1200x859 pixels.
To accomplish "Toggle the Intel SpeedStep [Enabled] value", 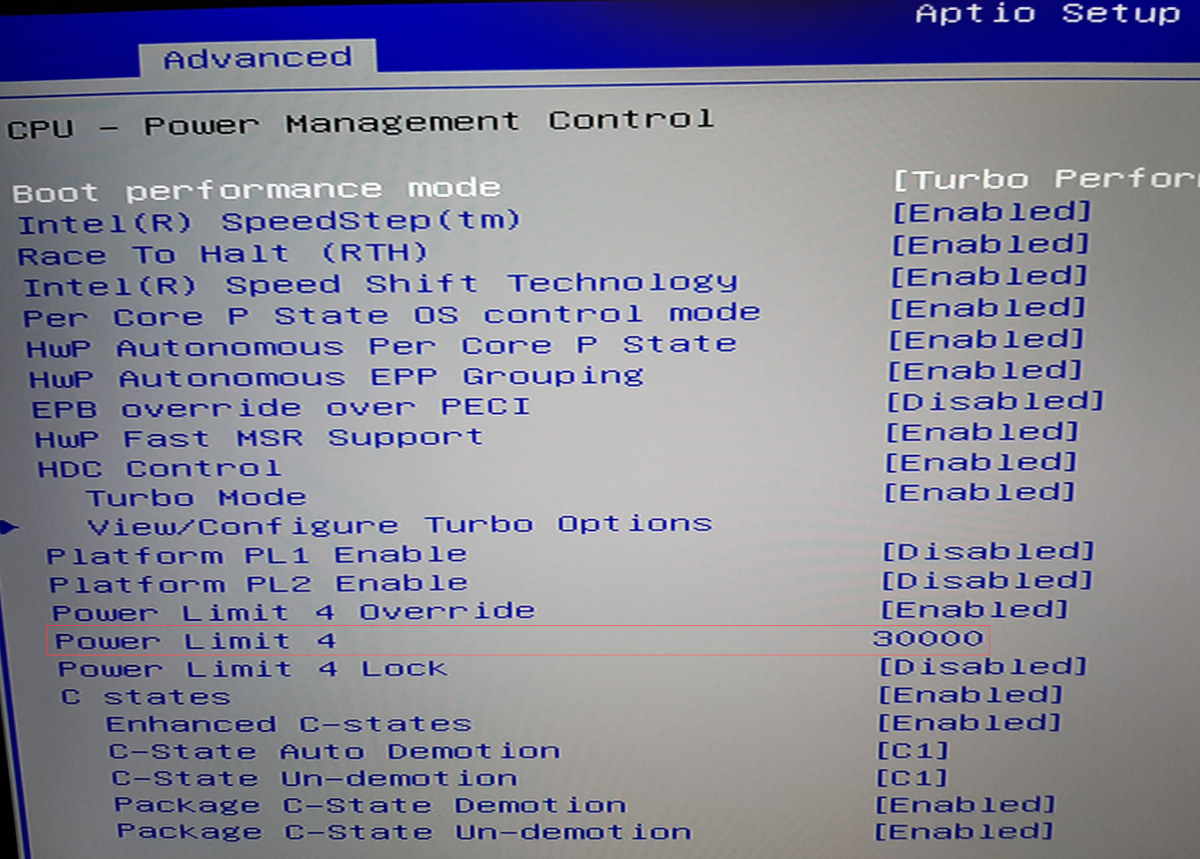I will [990, 212].
